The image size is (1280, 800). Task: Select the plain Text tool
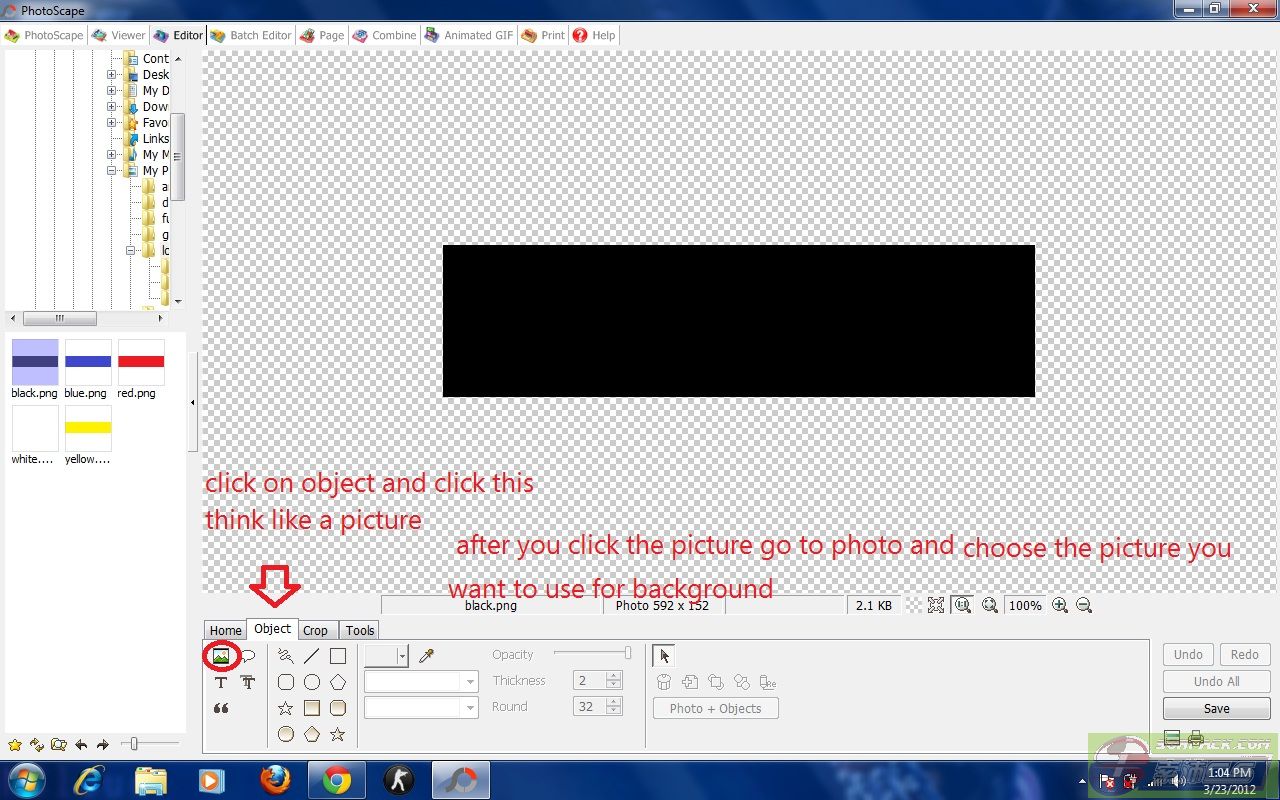pyautogui.click(x=221, y=682)
